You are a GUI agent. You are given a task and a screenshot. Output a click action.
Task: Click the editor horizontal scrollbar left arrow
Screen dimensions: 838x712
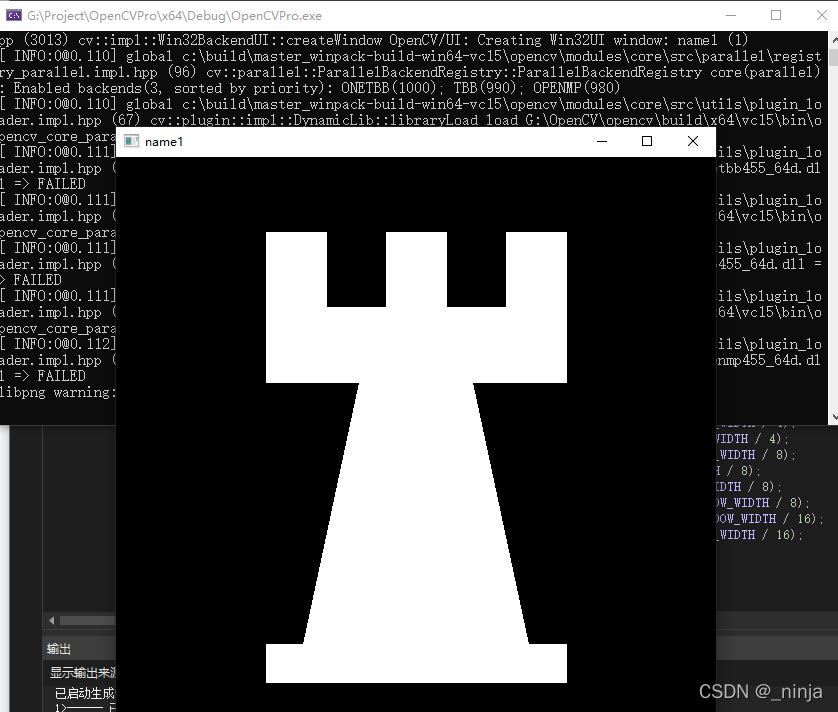(x=52, y=621)
